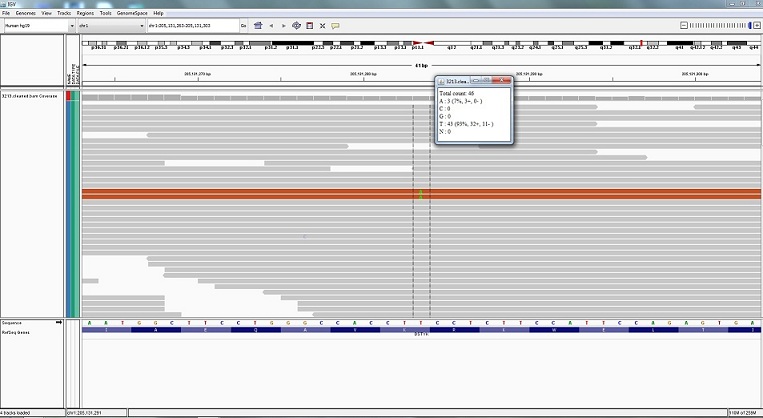Go forward with the right arrow icon
This screenshot has width=763, height=418.
284,25
